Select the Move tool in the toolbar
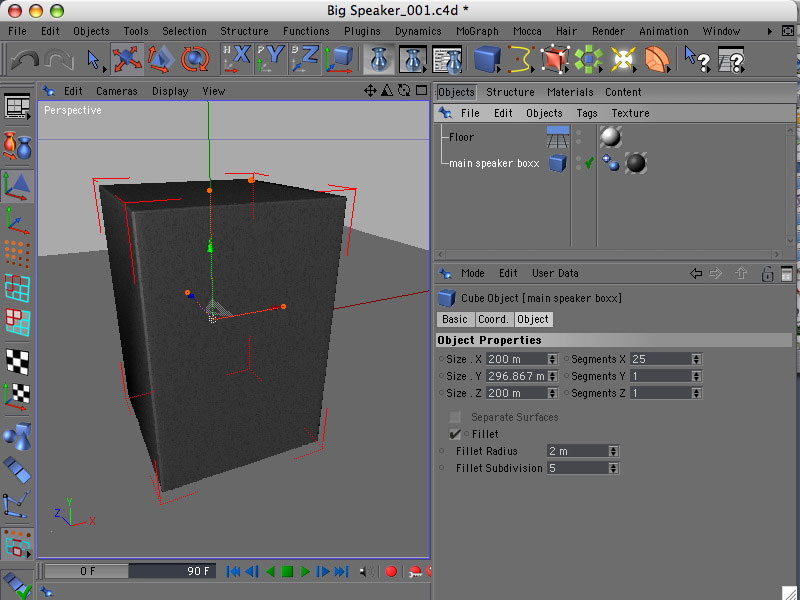The image size is (800, 600). coord(127,60)
